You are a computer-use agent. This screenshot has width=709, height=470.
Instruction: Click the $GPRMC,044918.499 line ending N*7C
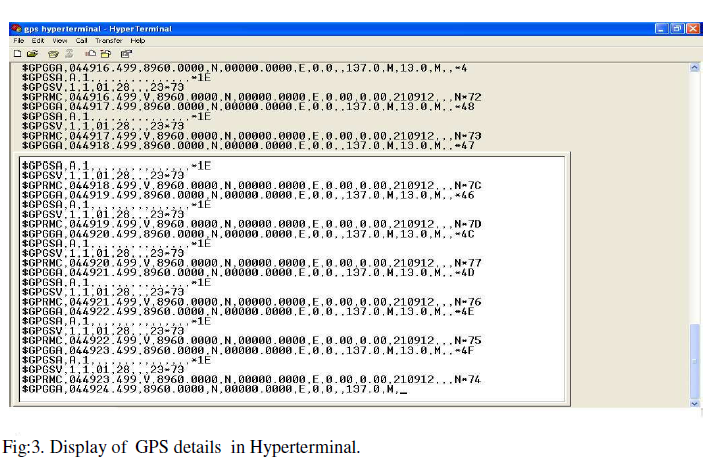coord(251,185)
